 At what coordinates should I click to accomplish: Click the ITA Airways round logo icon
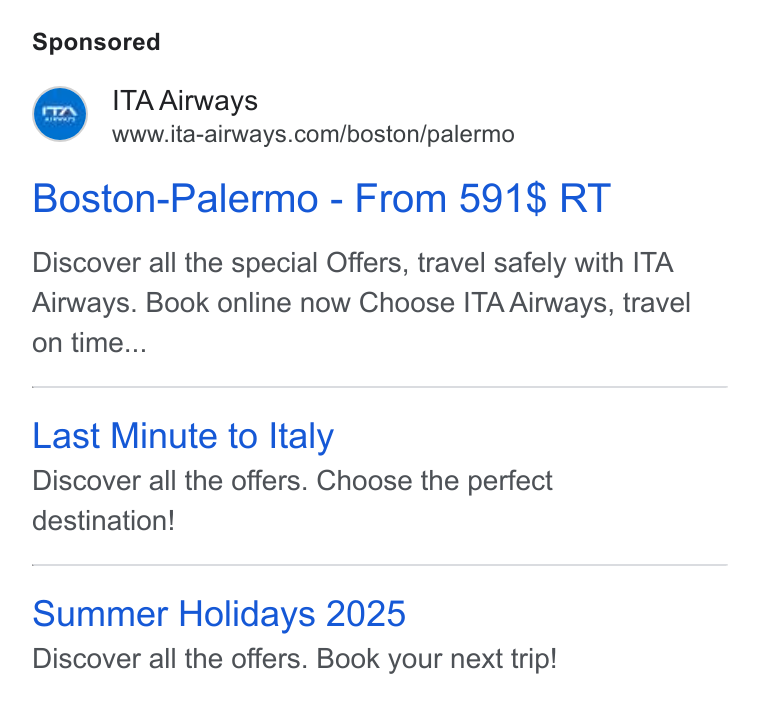point(60,114)
